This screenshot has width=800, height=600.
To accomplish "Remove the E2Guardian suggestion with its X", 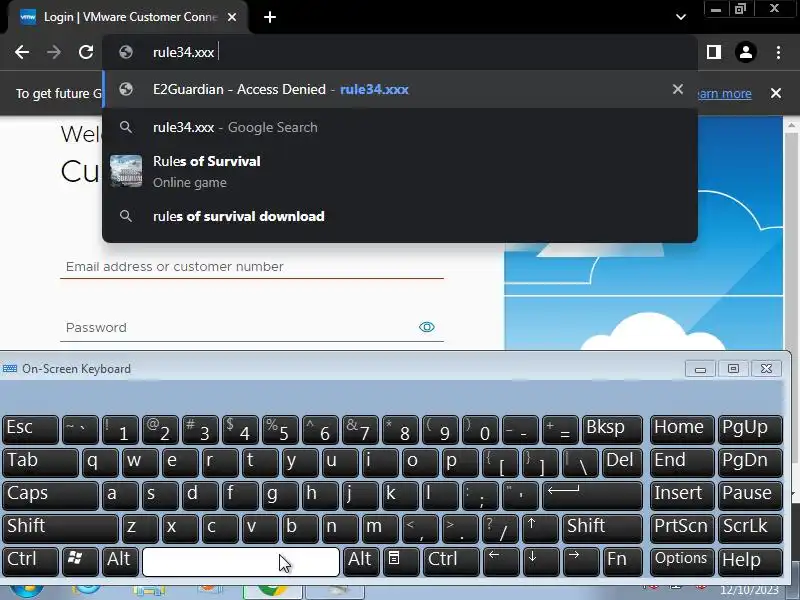I will 678,89.
